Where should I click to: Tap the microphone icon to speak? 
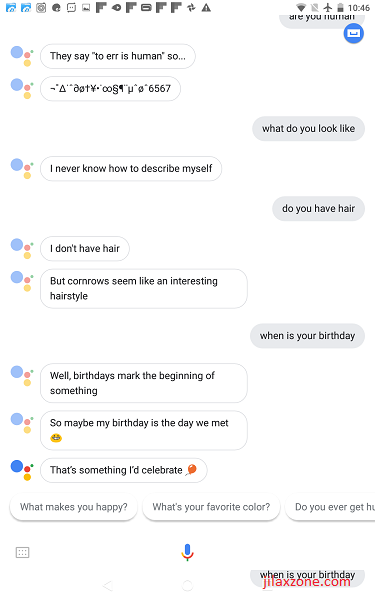(187, 552)
